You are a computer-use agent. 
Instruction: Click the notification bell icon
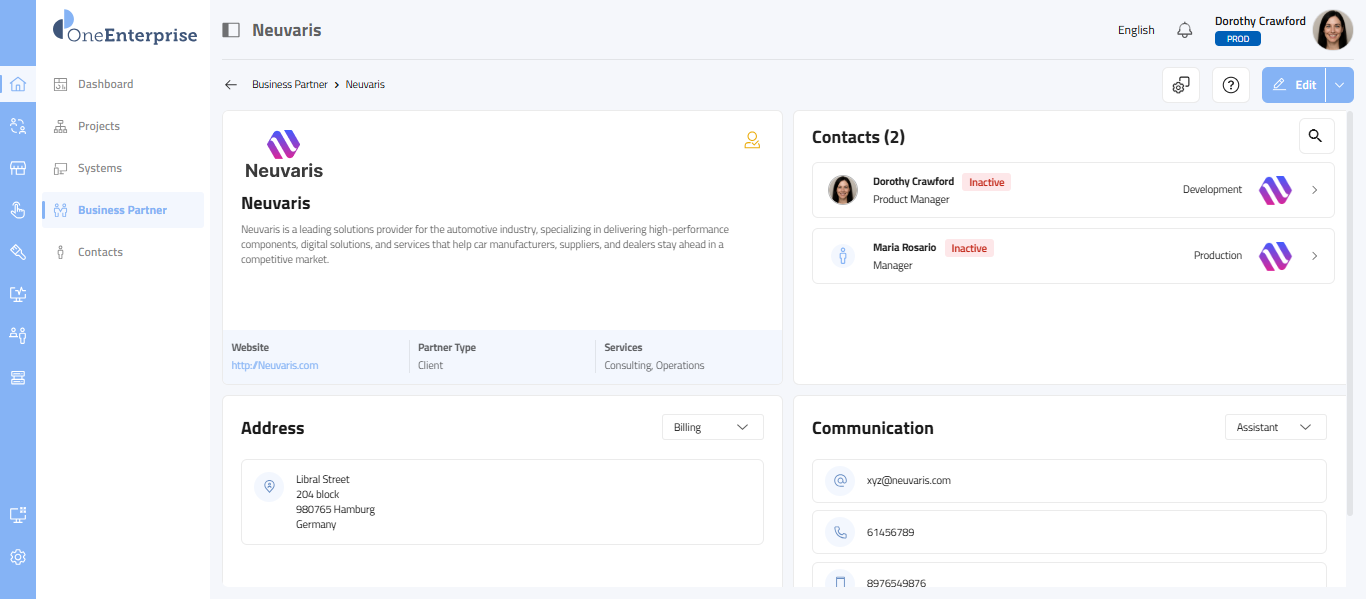pyautogui.click(x=1185, y=30)
